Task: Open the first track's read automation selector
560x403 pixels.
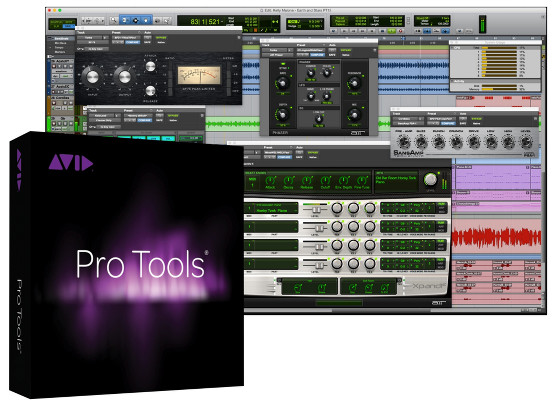Action: click(66, 76)
